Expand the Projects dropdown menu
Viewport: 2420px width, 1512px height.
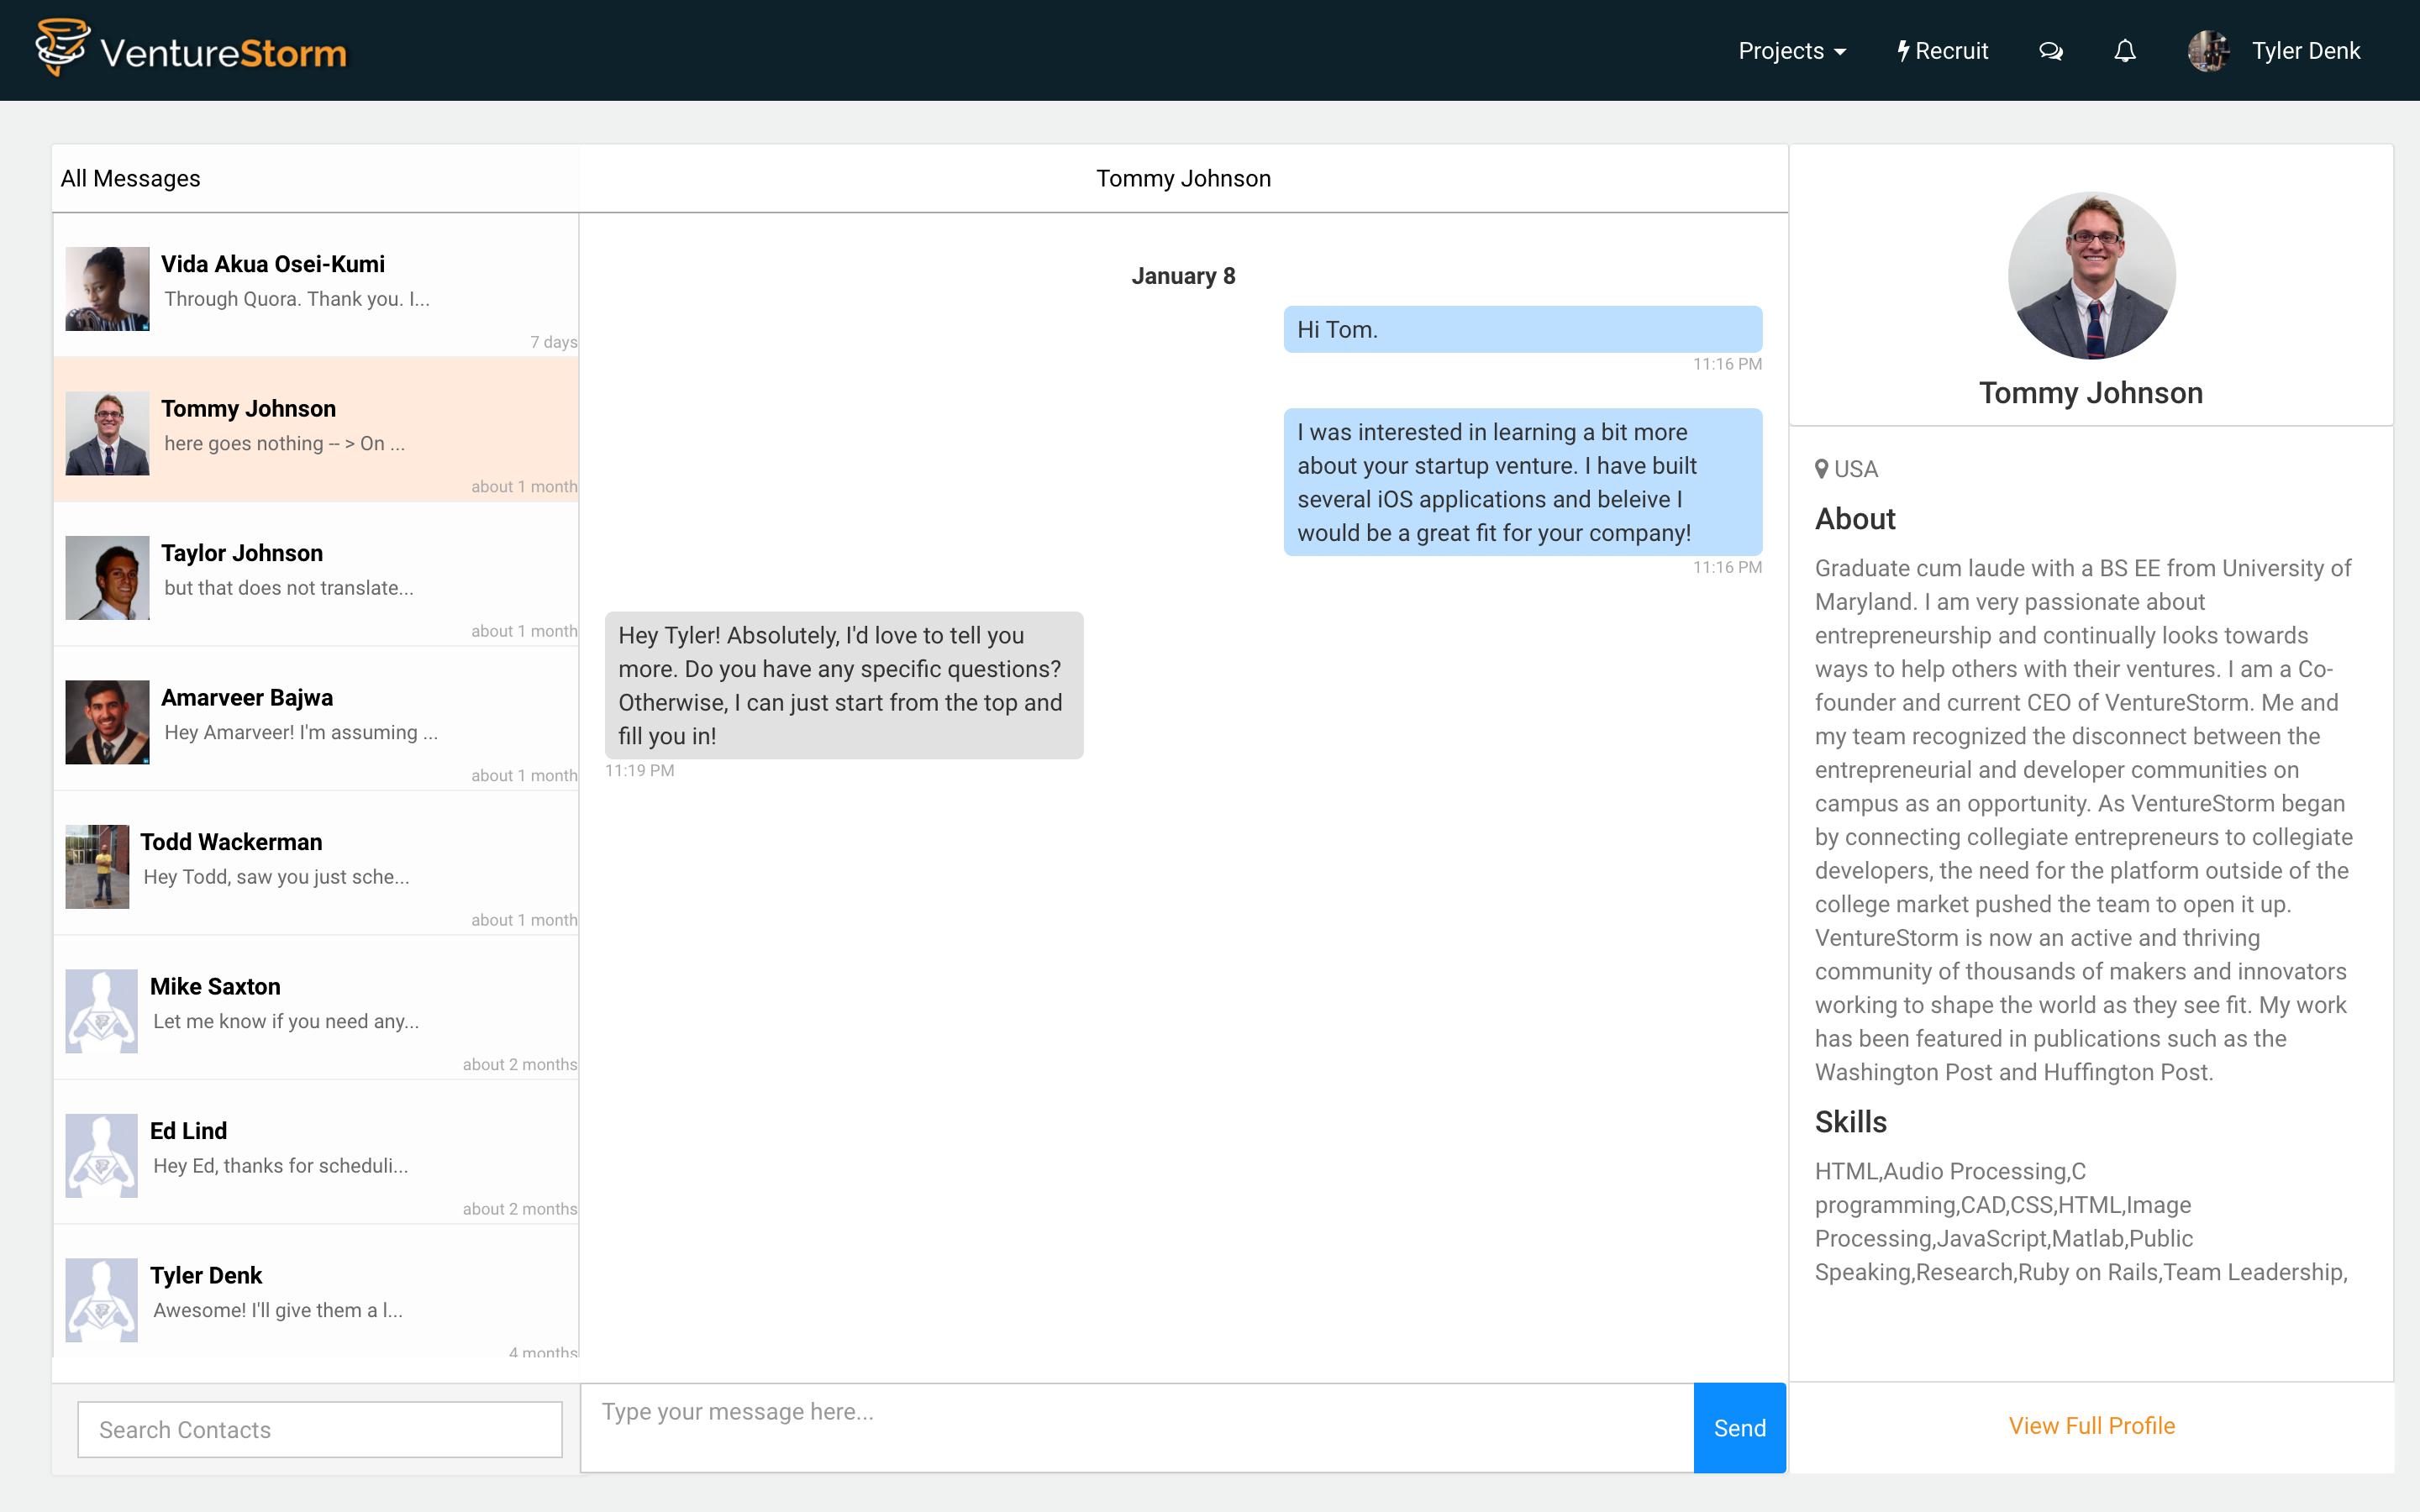(x=1791, y=51)
